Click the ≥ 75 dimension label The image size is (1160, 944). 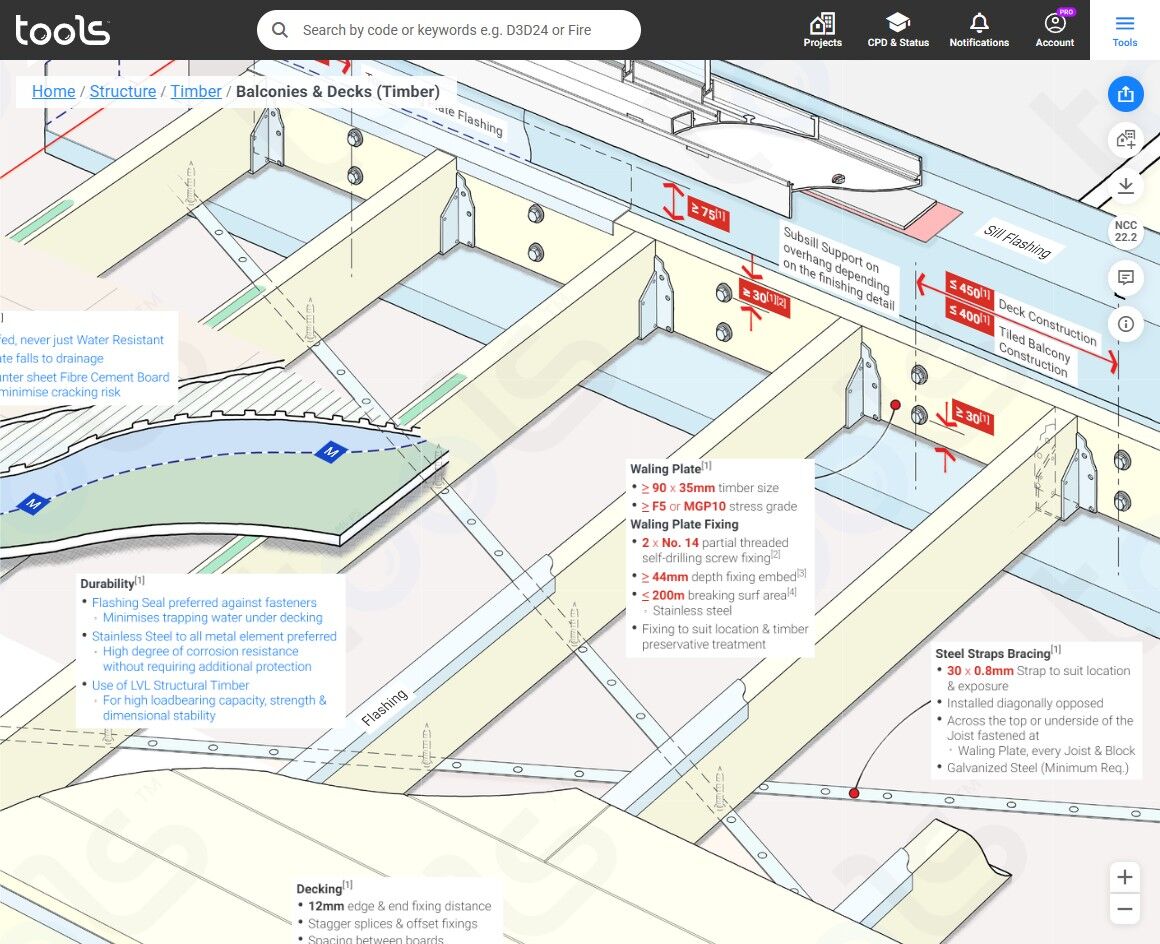709,214
